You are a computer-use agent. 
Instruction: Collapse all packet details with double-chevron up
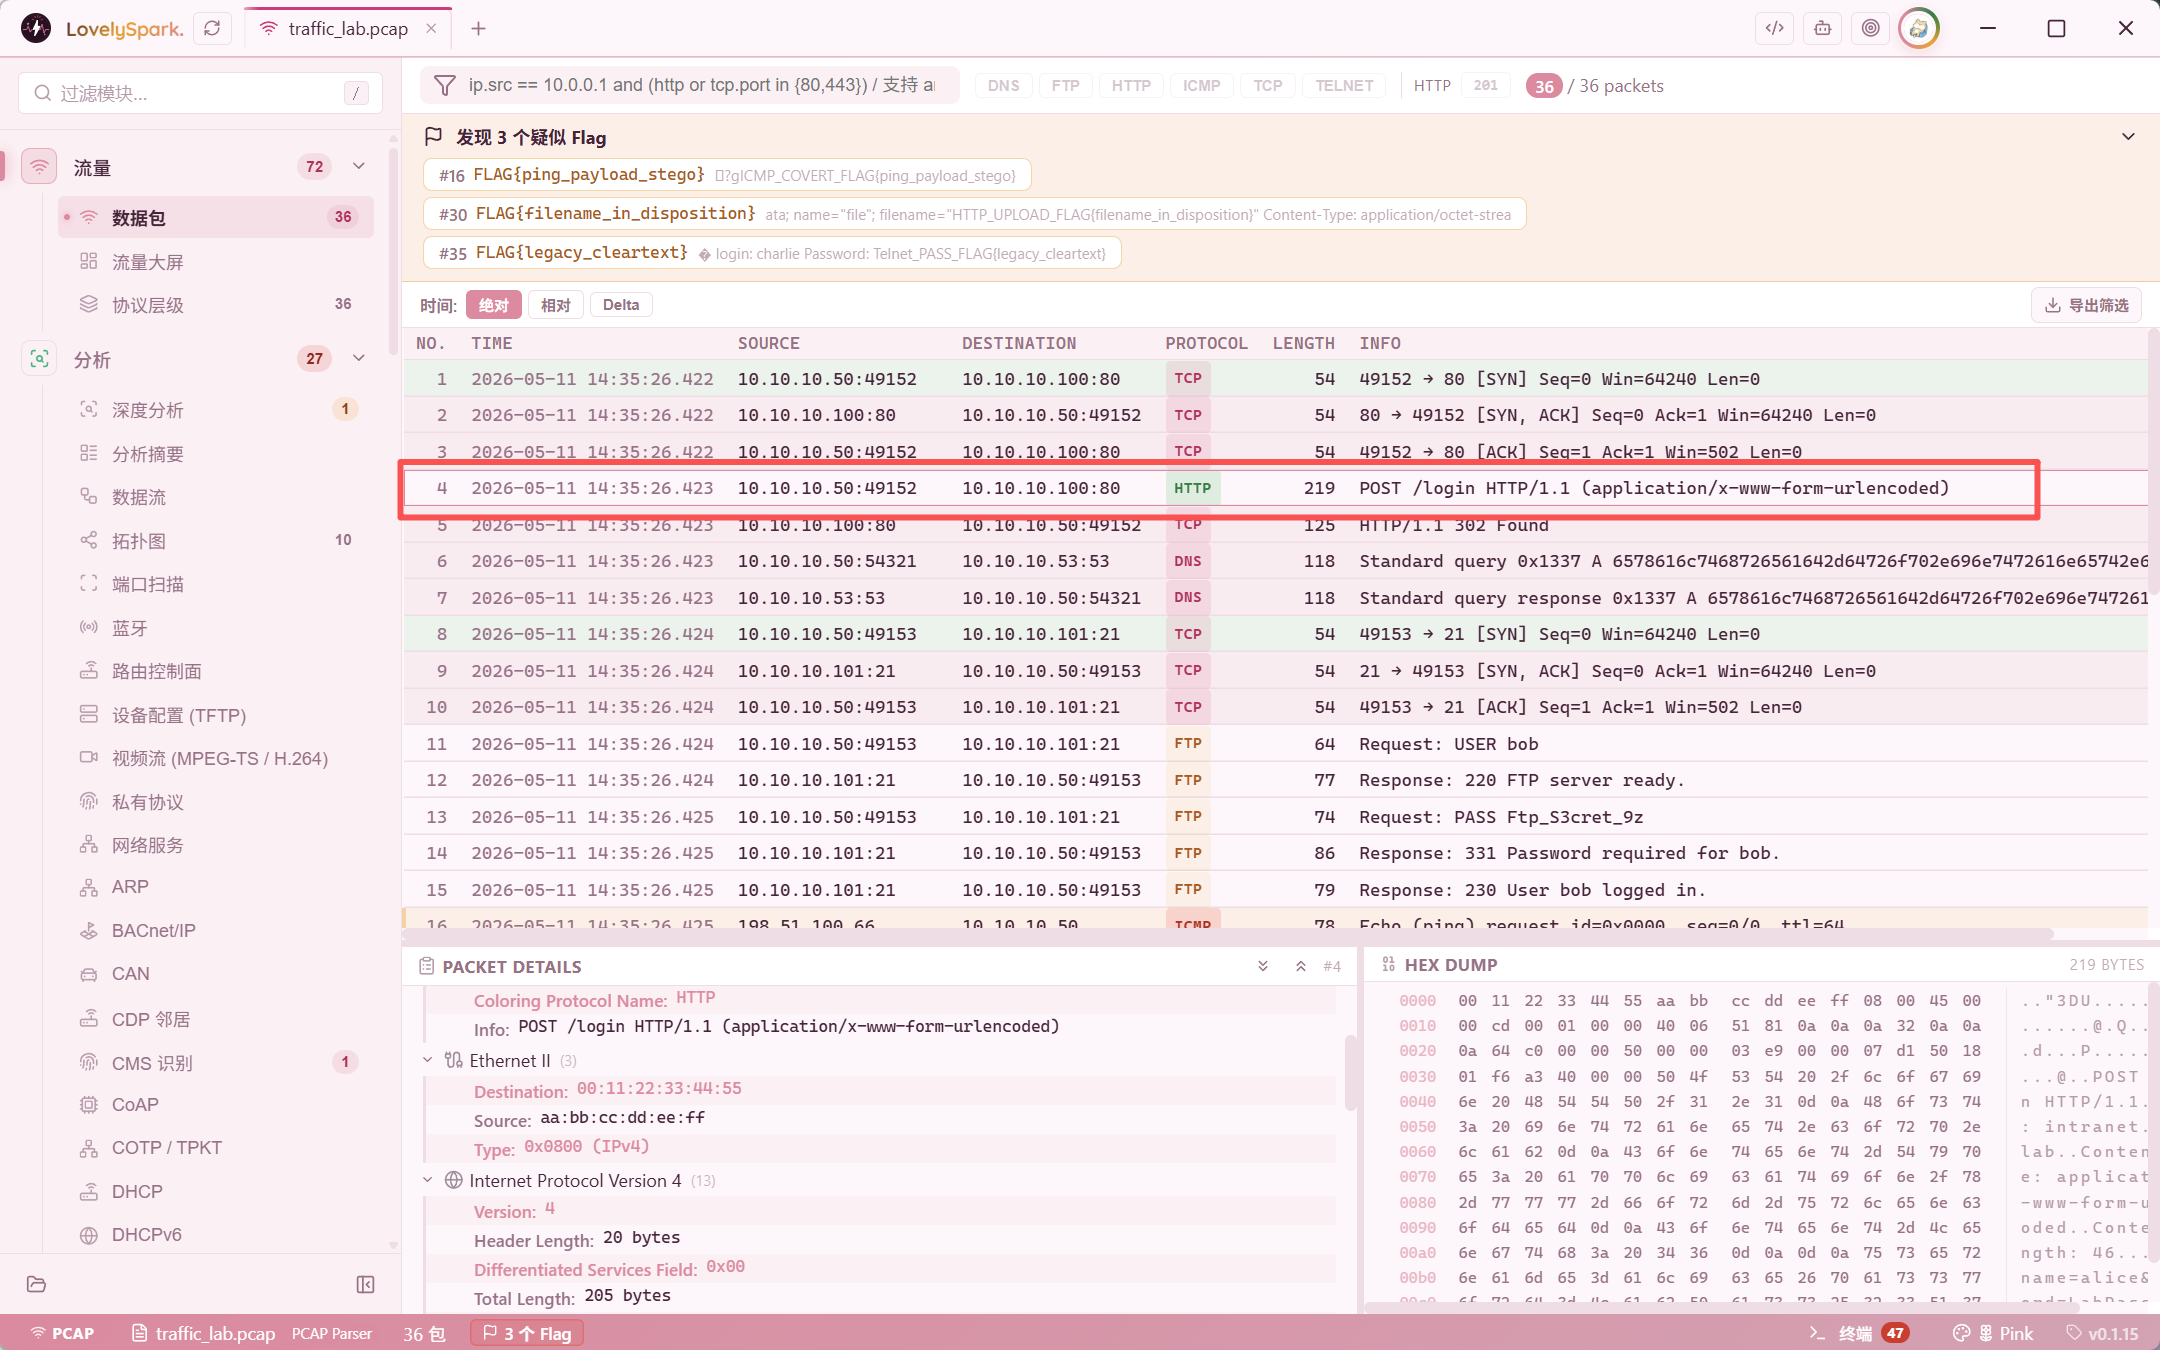coord(1300,966)
